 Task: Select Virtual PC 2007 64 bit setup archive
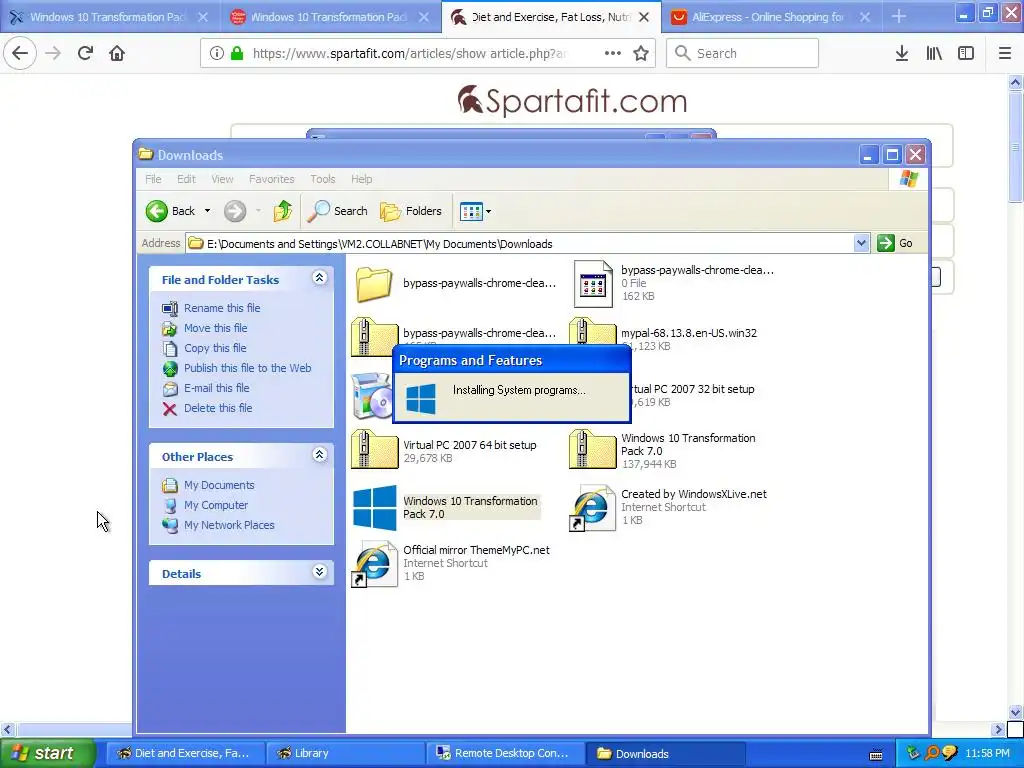(444, 451)
